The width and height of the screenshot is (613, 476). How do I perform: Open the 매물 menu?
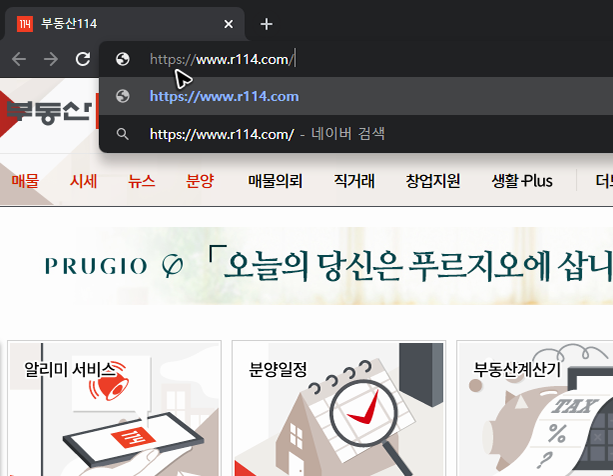[25, 181]
